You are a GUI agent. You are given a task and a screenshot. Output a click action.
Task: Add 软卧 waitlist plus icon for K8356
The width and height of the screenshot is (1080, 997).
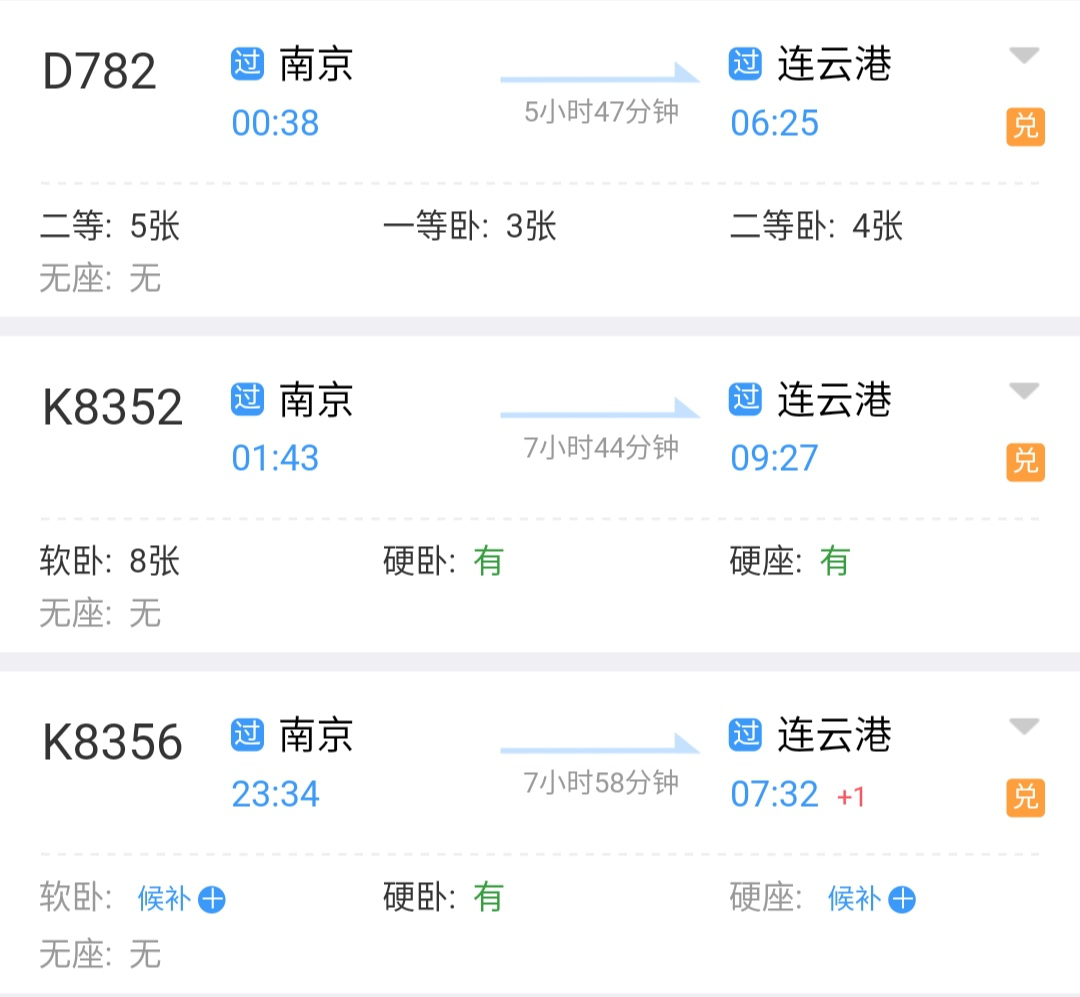coord(212,900)
